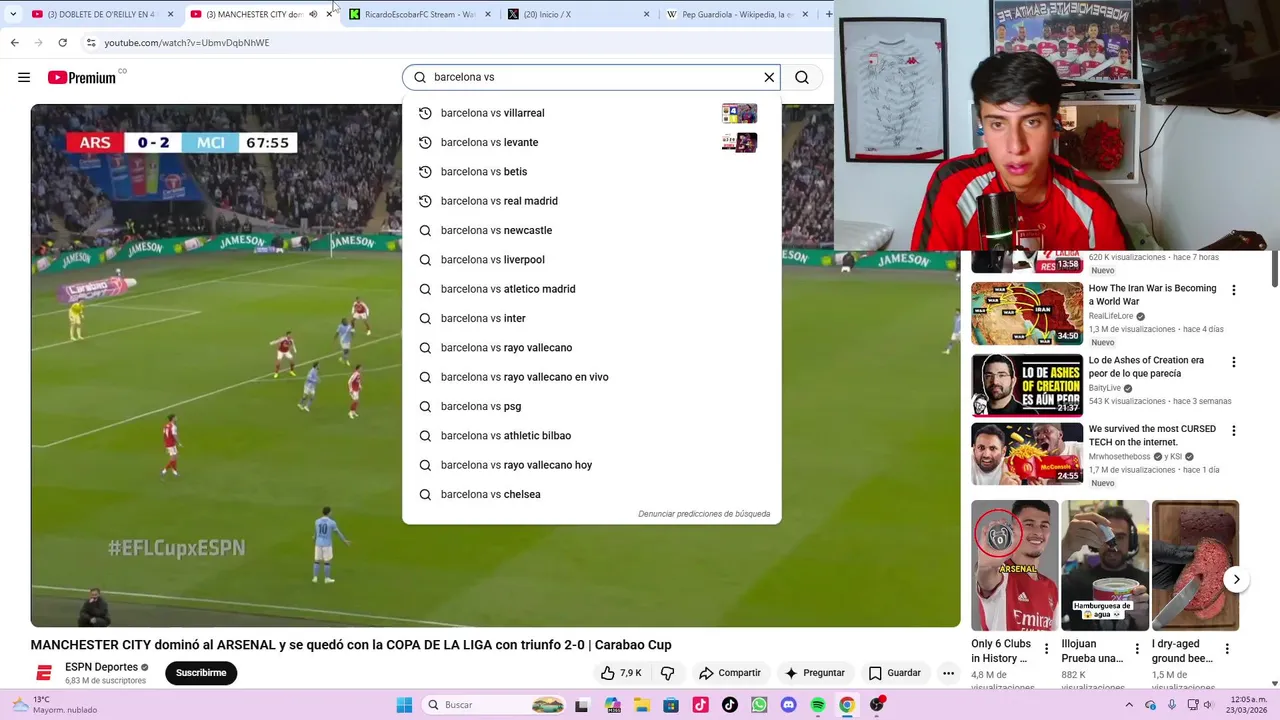The image size is (1280, 720).
Task: Open the 'Only 6 Clubs in History' short
Action: pyautogui.click(x=1014, y=565)
